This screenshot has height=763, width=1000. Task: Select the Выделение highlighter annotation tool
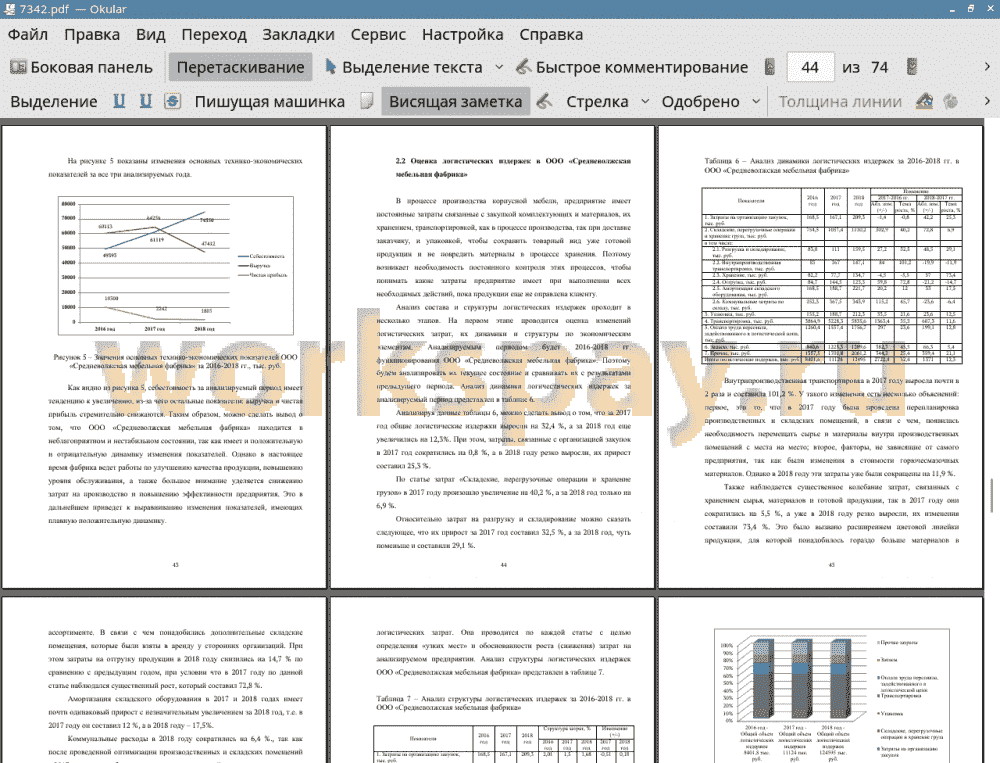tap(54, 101)
